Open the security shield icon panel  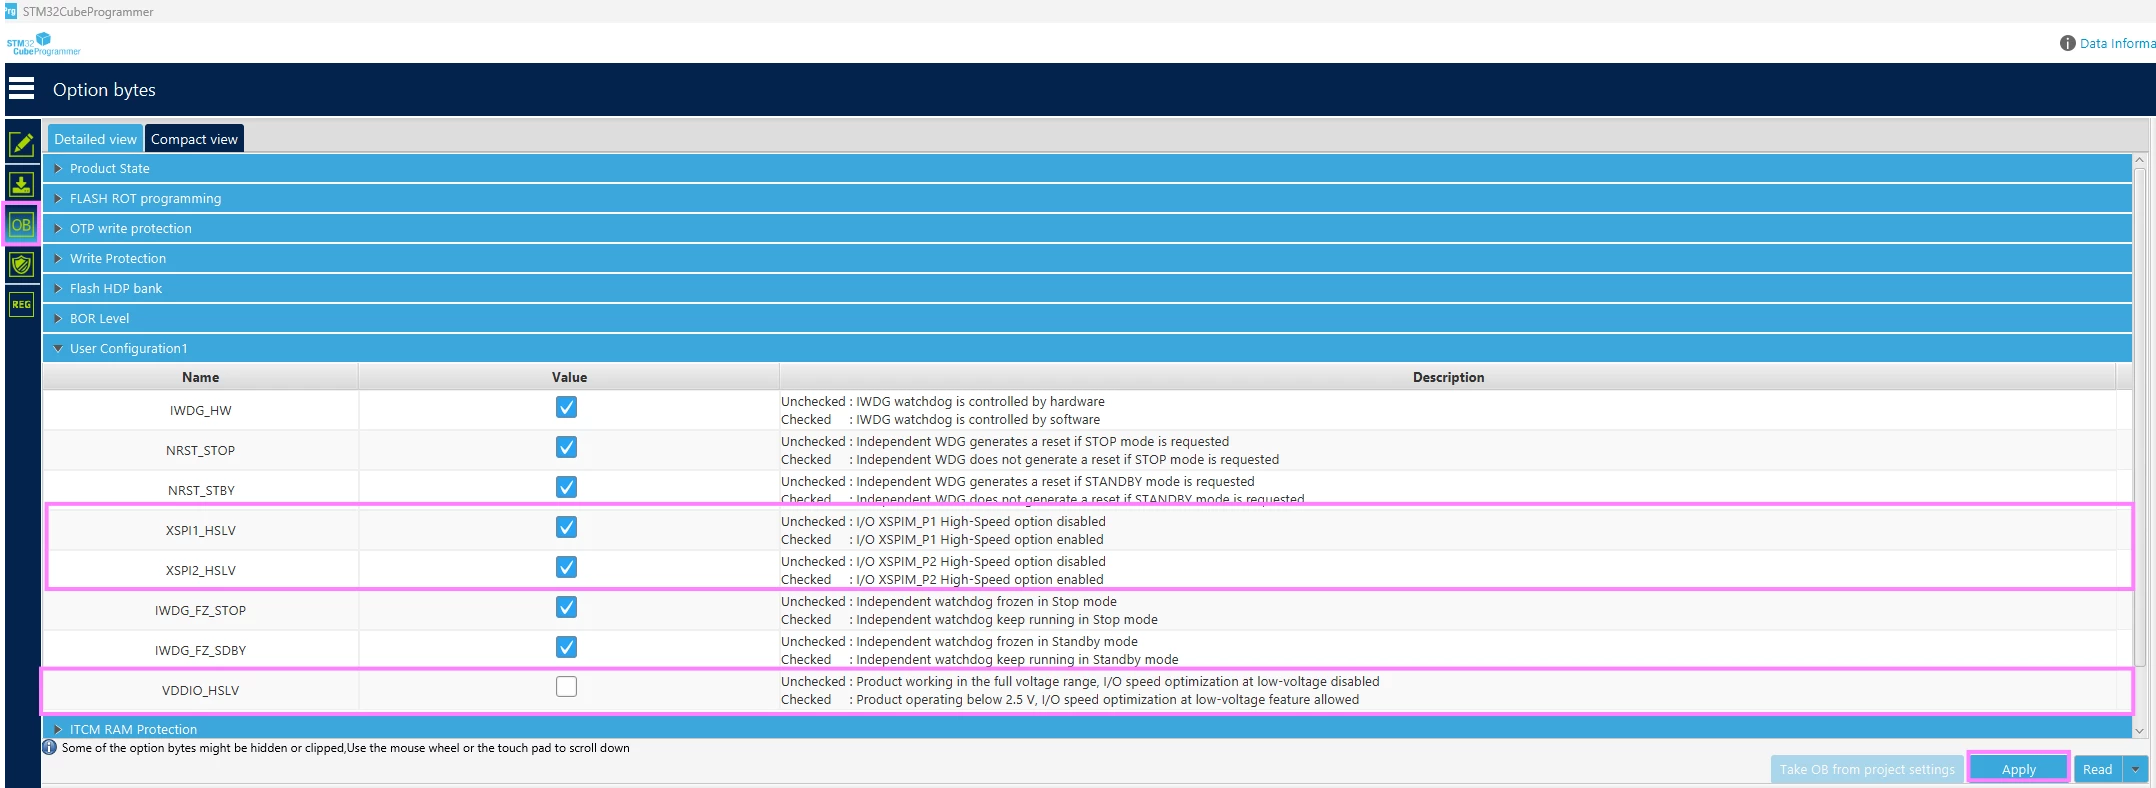click(x=21, y=264)
